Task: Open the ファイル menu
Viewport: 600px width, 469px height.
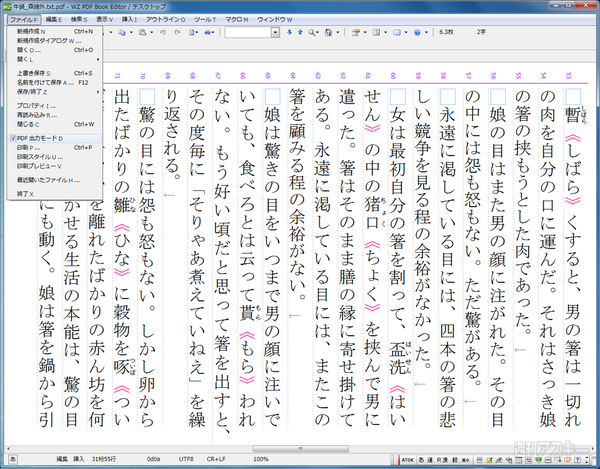Action: (24, 20)
